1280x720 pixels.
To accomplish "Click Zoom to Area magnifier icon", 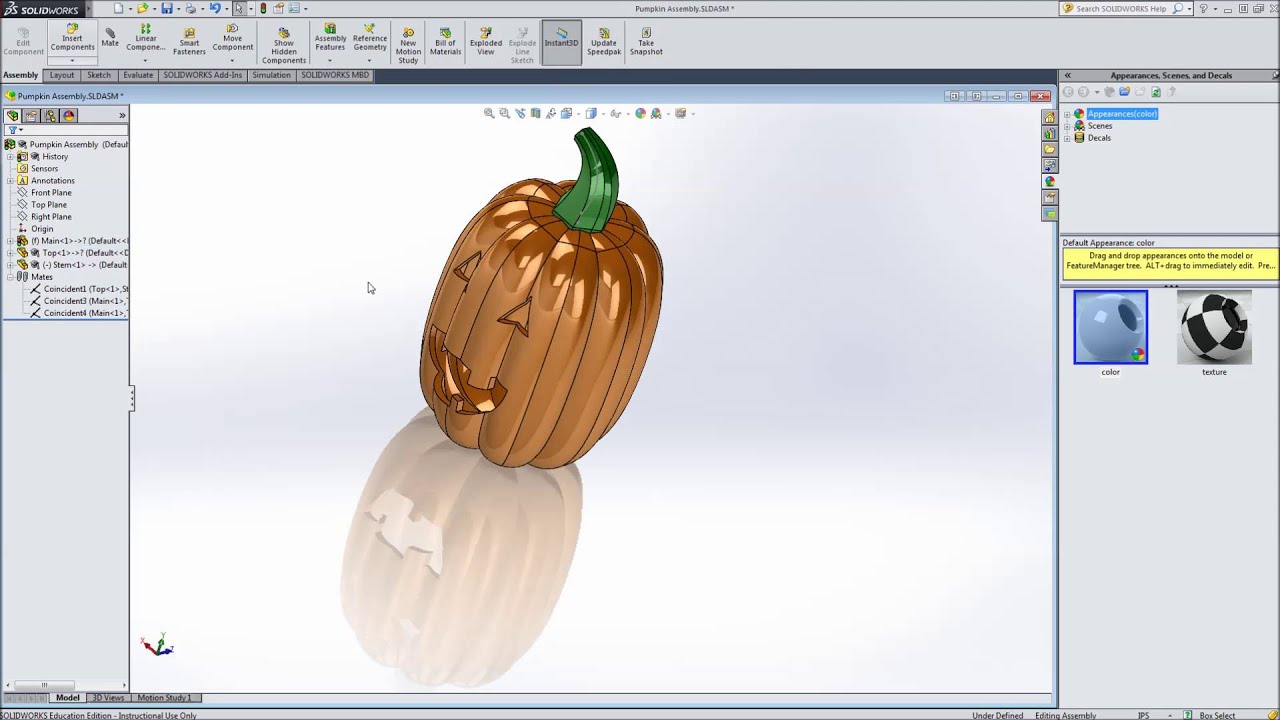I will click(504, 113).
